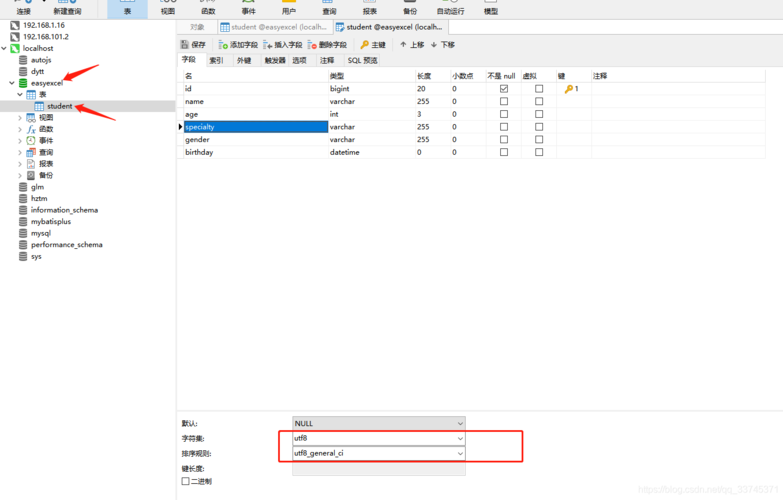Image resolution: width=783 pixels, height=500 pixels.
Task: Open the 字符集 utf8 charset dropdown
Action: tap(379, 438)
